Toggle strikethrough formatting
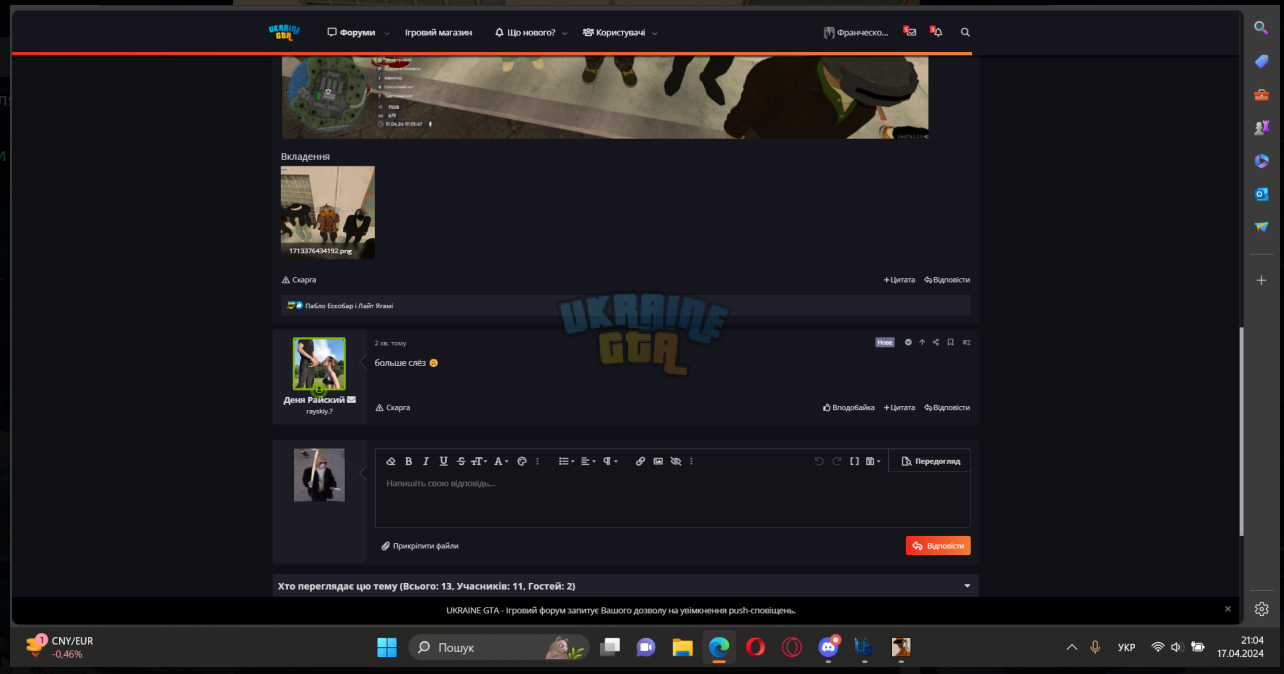The width and height of the screenshot is (1284, 674). point(461,461)
